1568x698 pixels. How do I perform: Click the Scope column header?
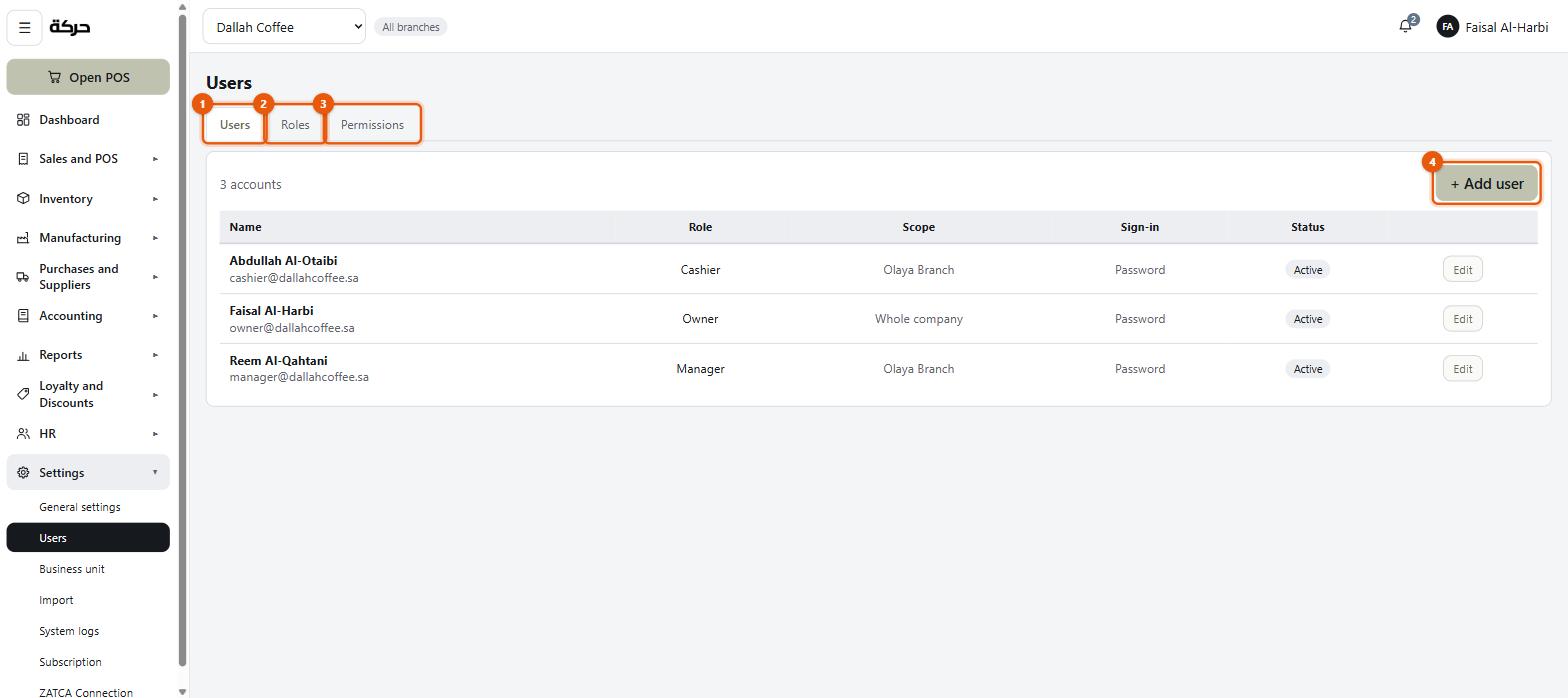click(x=919, y=227)
